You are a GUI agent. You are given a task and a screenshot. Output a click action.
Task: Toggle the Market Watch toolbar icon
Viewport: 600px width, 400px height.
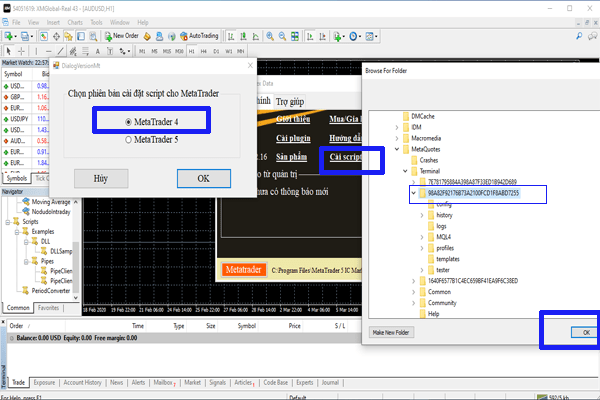44,36
